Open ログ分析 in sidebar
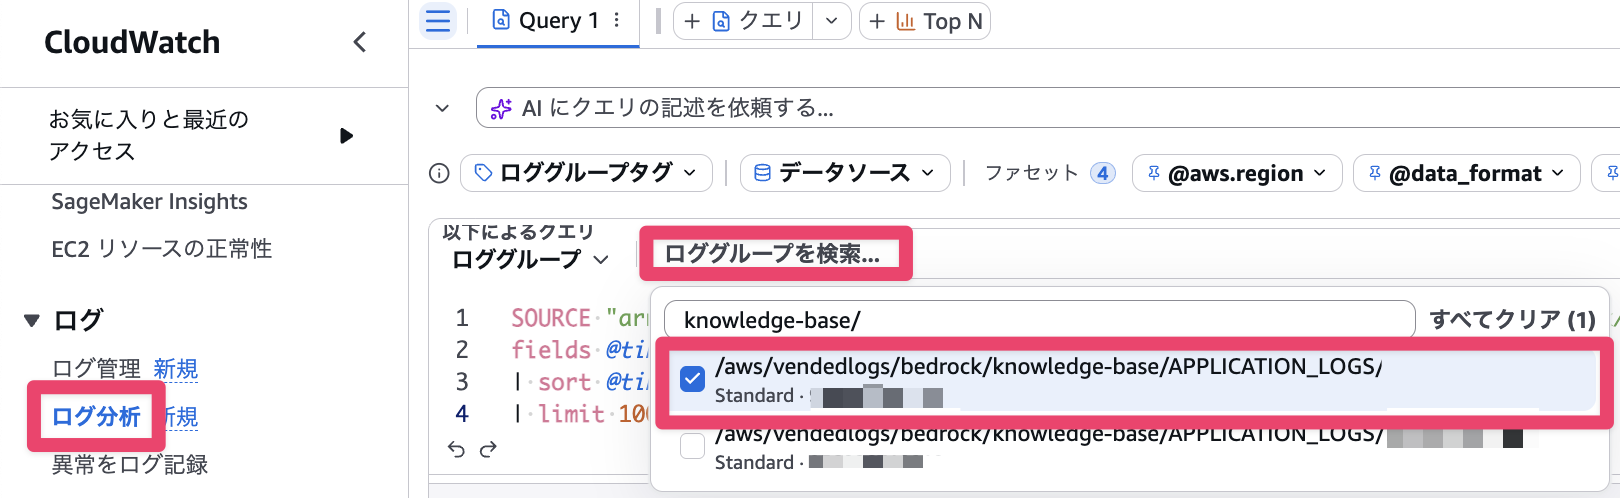The height and width of the screenshot is (498, 1620). click(96, 416)
